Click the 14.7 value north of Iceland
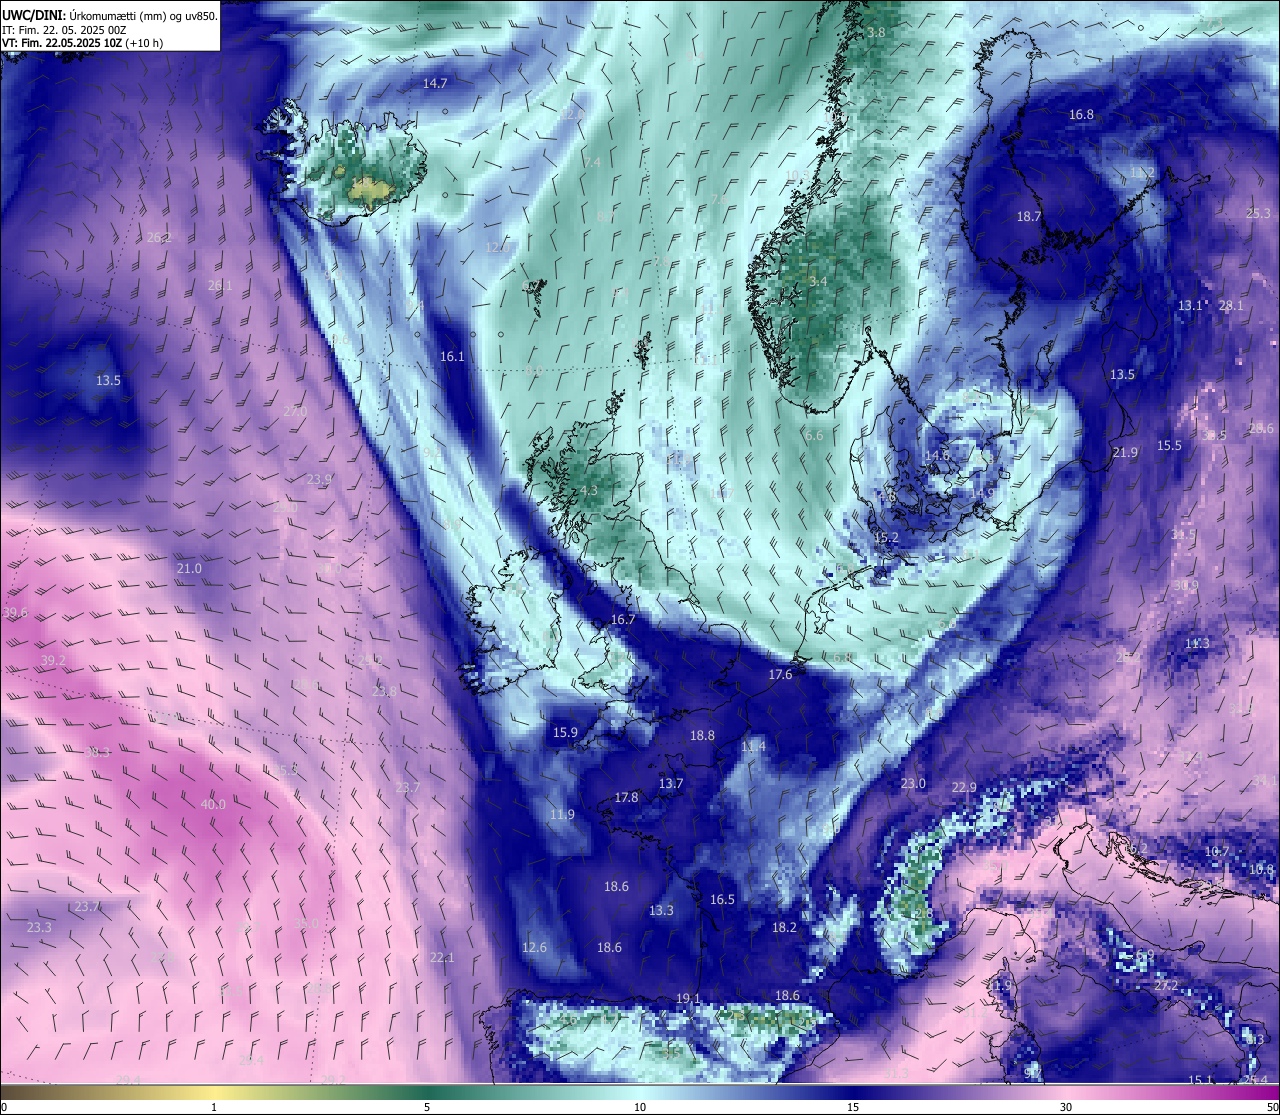1280x1115 pixels. click(x=435, y=84)
